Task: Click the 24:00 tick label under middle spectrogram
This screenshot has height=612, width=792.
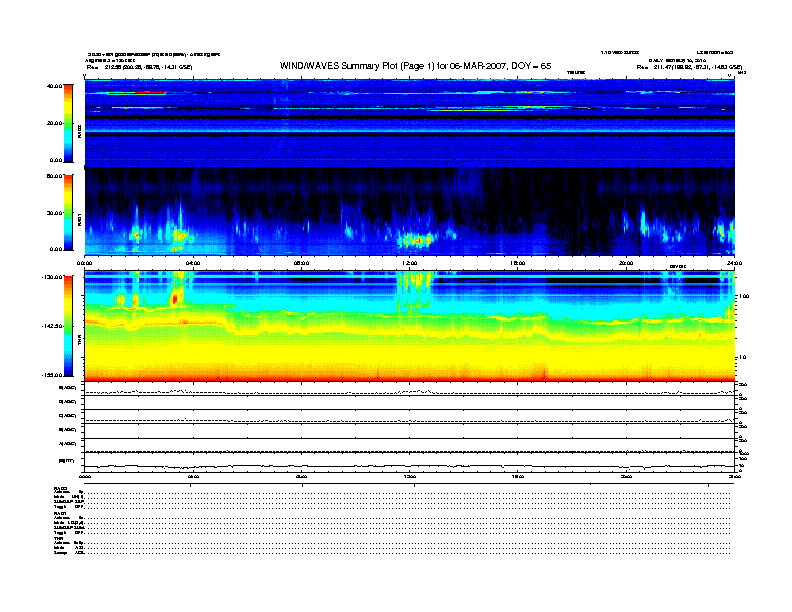Action: coord(734,263)
